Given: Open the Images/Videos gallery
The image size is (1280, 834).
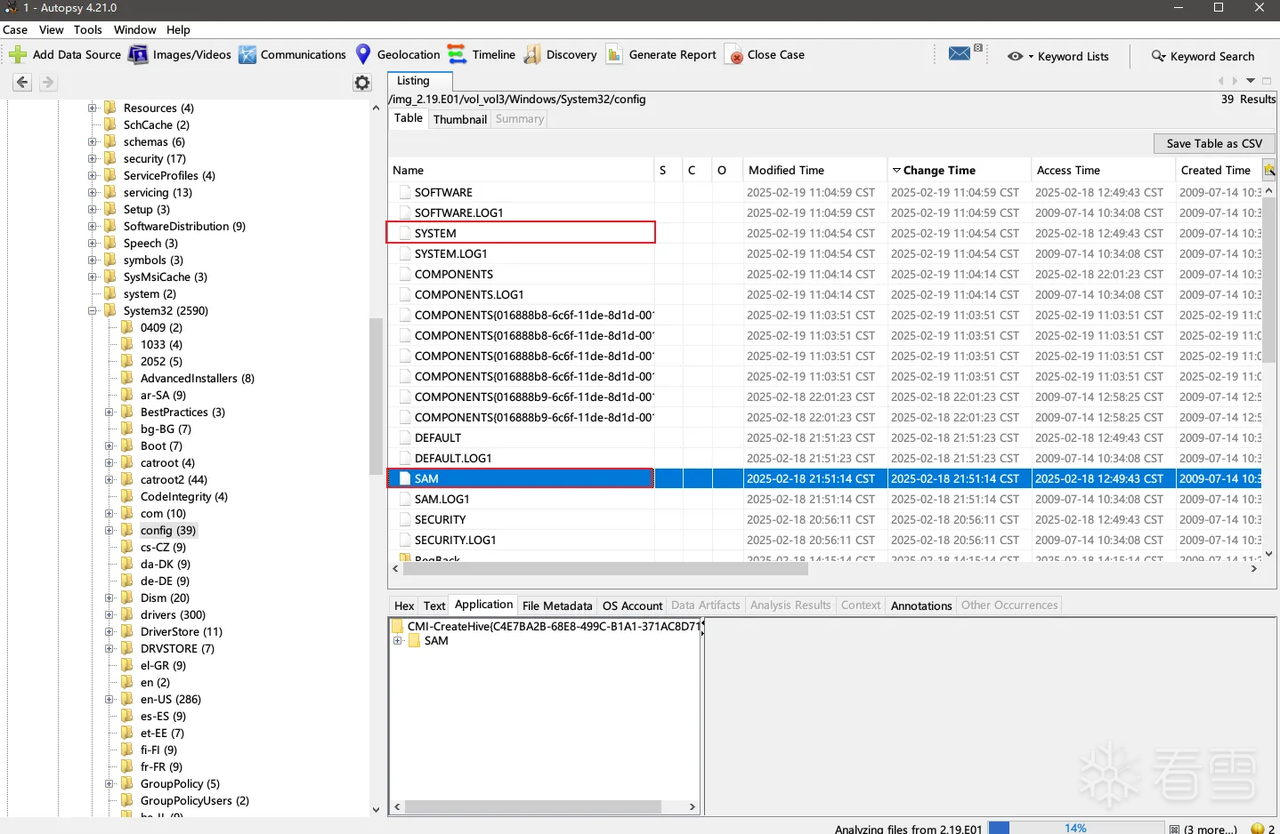Looking at the screenshot, I should [x=180, y=55].
